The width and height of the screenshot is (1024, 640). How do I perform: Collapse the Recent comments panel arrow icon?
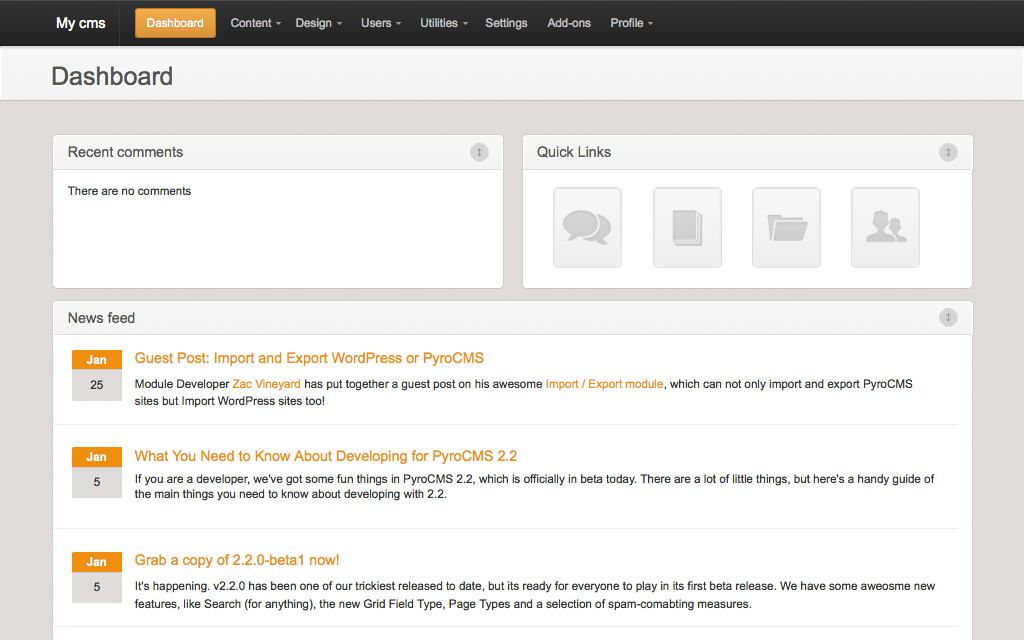479,152
